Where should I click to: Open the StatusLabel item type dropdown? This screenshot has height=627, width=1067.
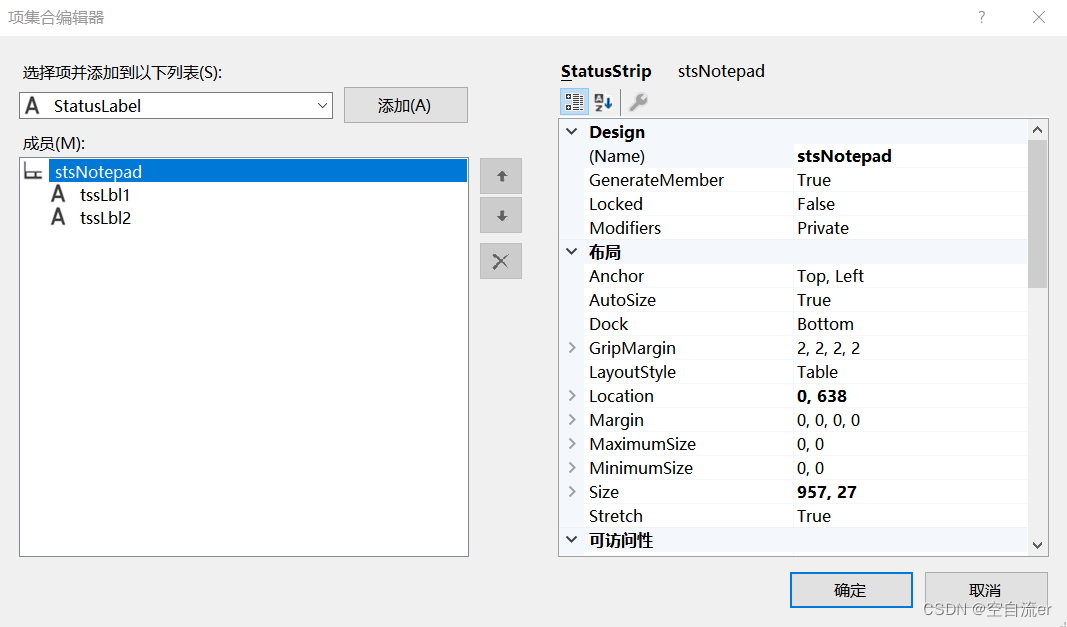(x=322, y=105)
